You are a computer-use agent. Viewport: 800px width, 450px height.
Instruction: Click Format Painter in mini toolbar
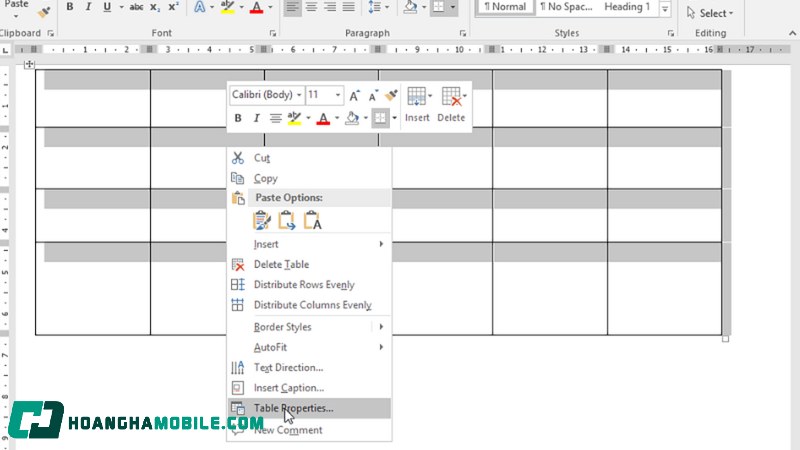(x=391, y=95)
